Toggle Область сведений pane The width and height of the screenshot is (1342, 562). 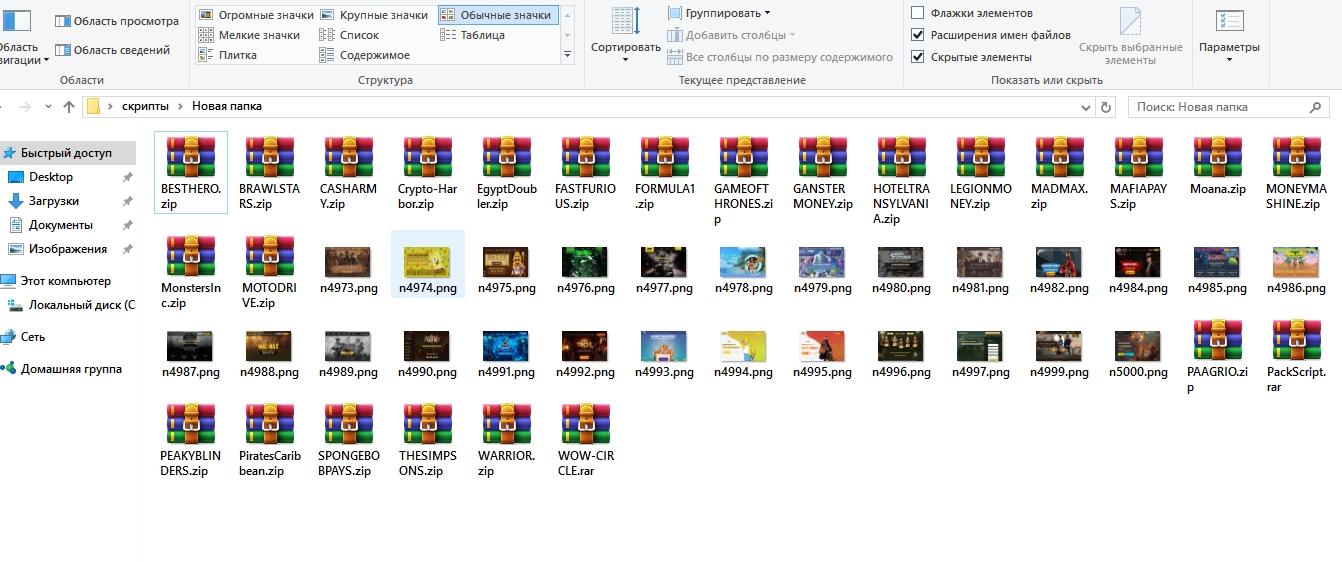(x=113, y=50)
